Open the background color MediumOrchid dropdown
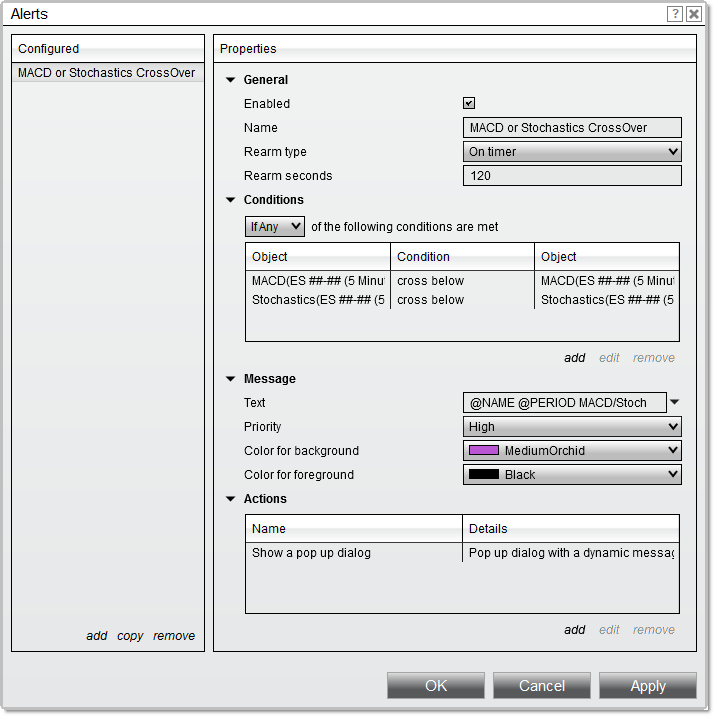The height and width of the screenshot is (716, 714). pos(572,451)
